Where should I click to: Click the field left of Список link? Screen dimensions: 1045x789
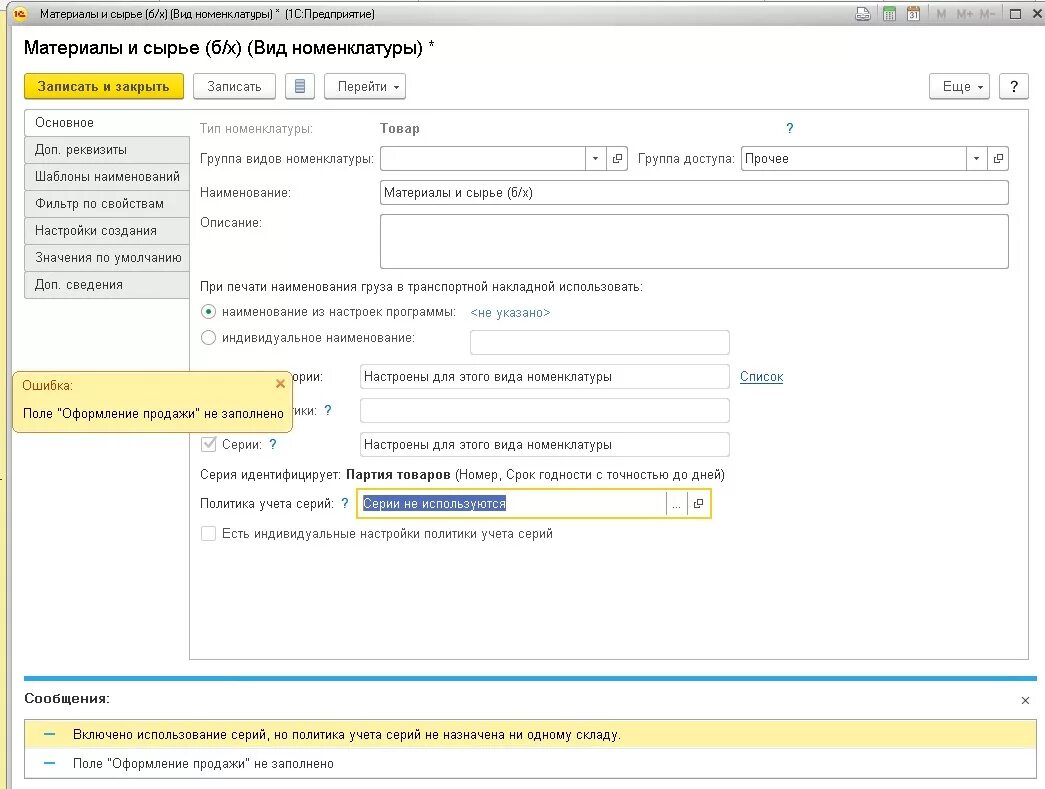point(544,377)
